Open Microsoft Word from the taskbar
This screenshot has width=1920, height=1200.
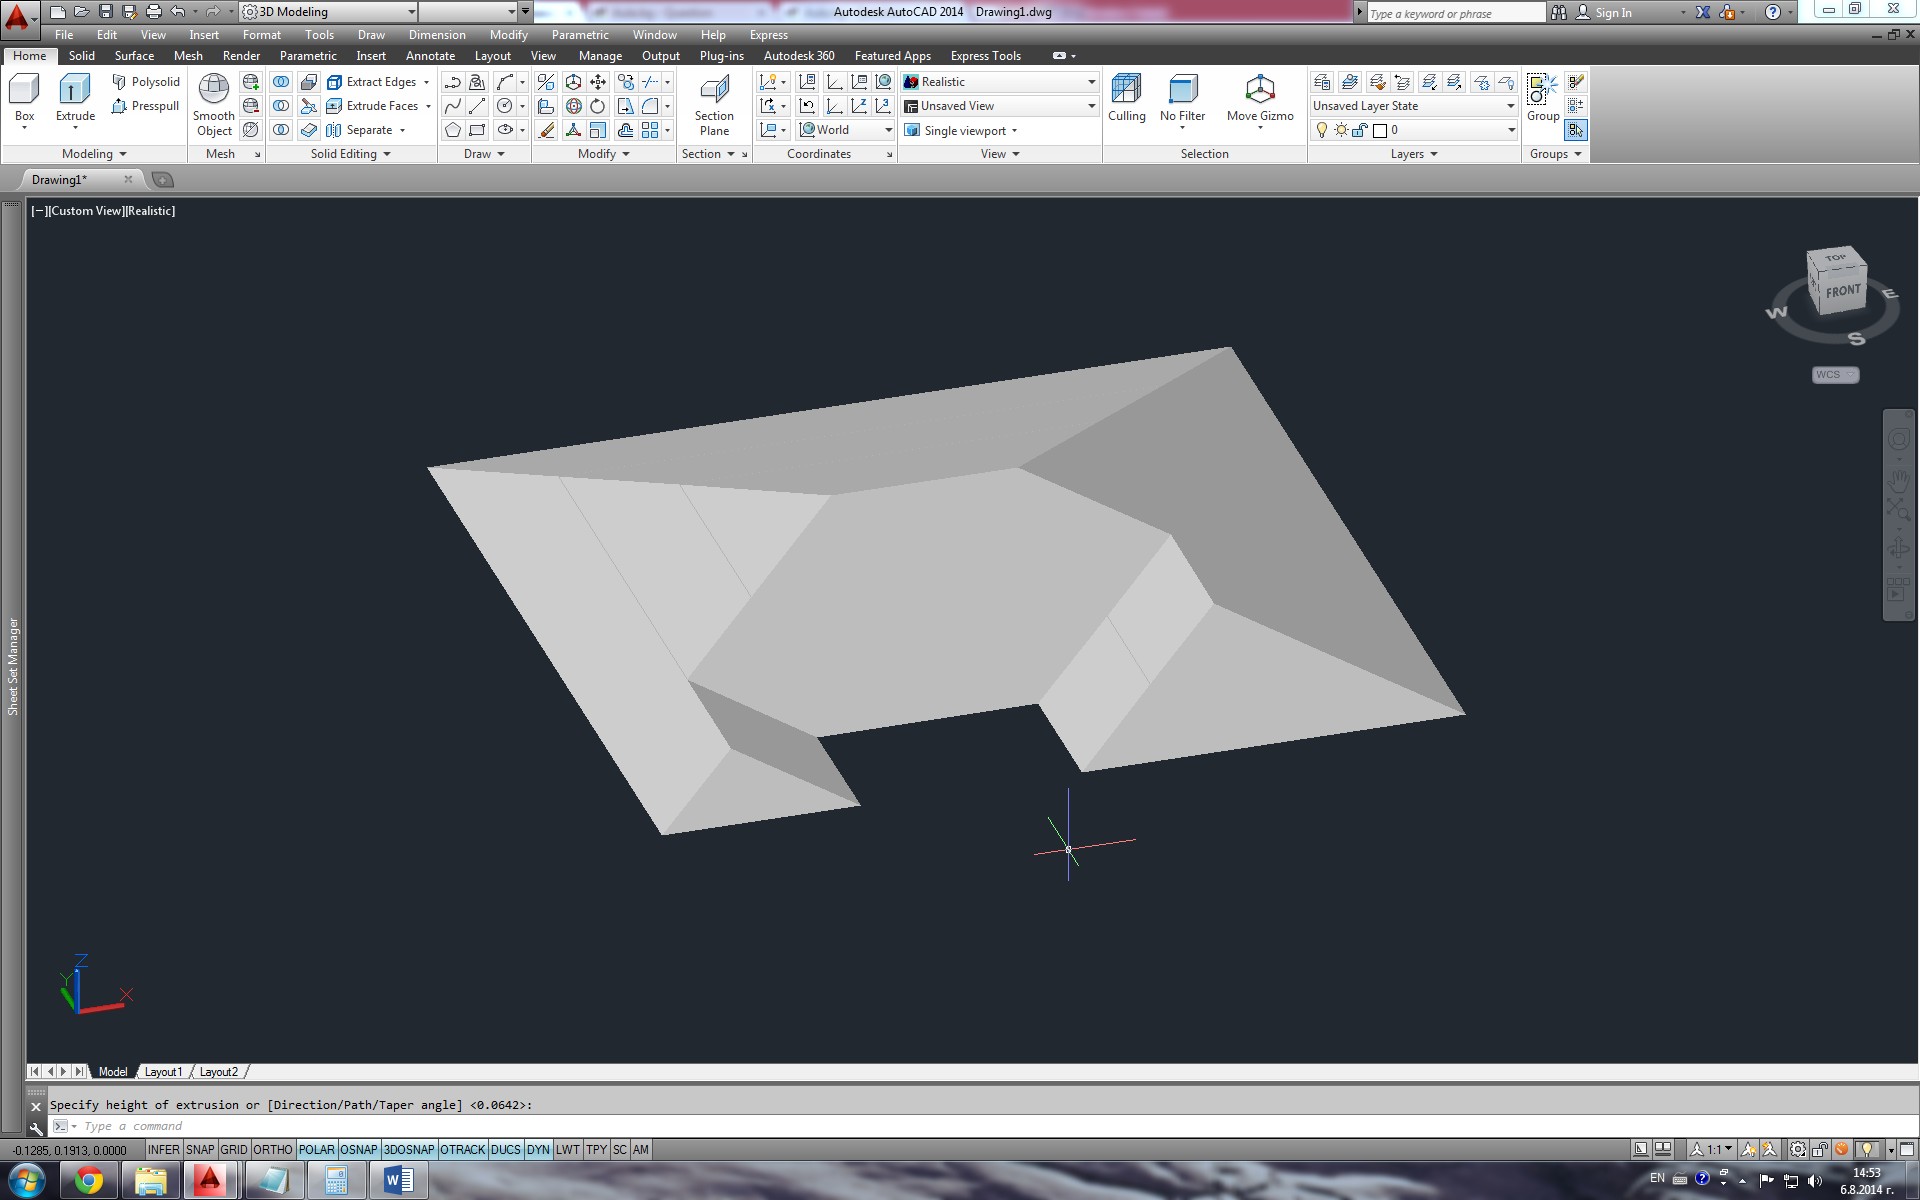pyautogui.click(x=398, y=1181)
